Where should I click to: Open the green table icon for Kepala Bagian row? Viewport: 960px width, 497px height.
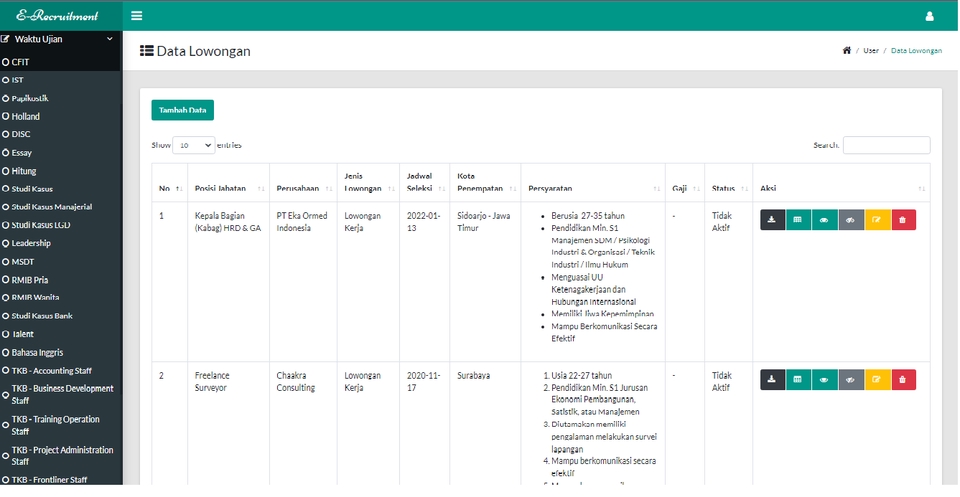798,220
